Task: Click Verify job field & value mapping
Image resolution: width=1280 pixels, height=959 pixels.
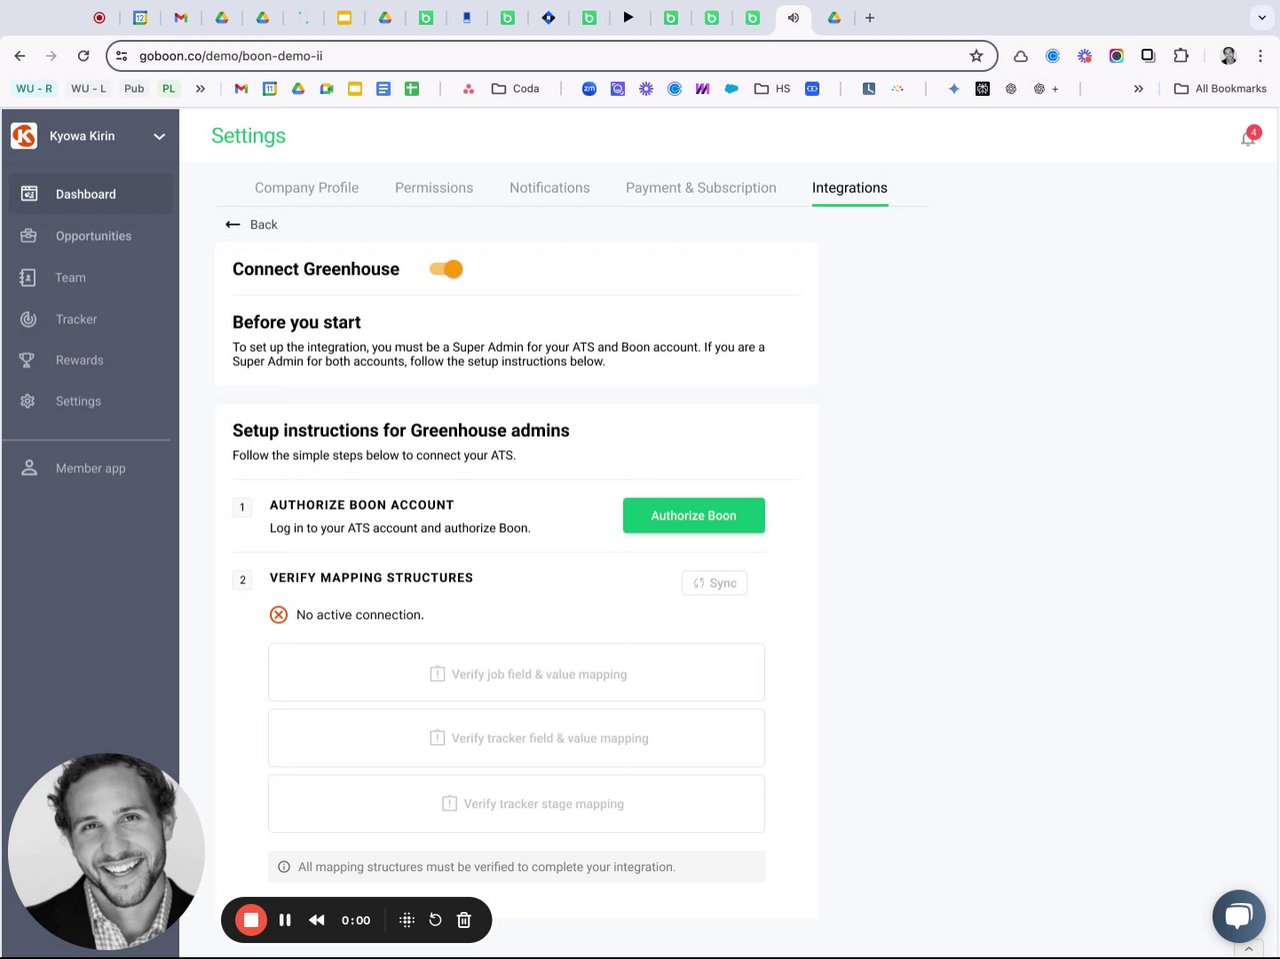Action: (516, 673)
